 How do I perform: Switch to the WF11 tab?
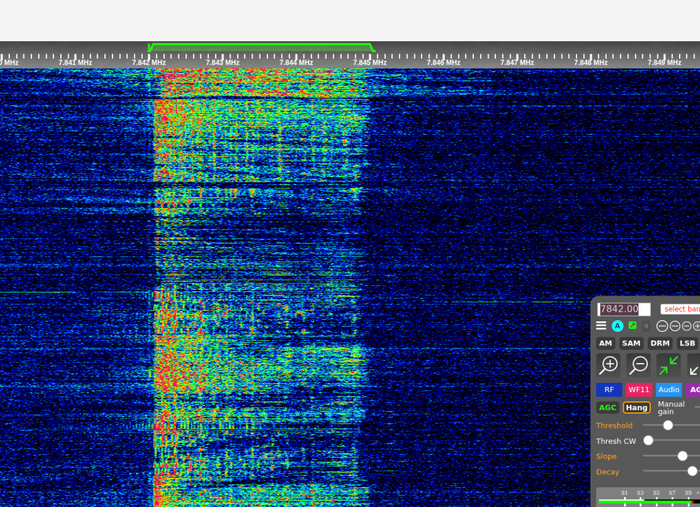(639, 390)
